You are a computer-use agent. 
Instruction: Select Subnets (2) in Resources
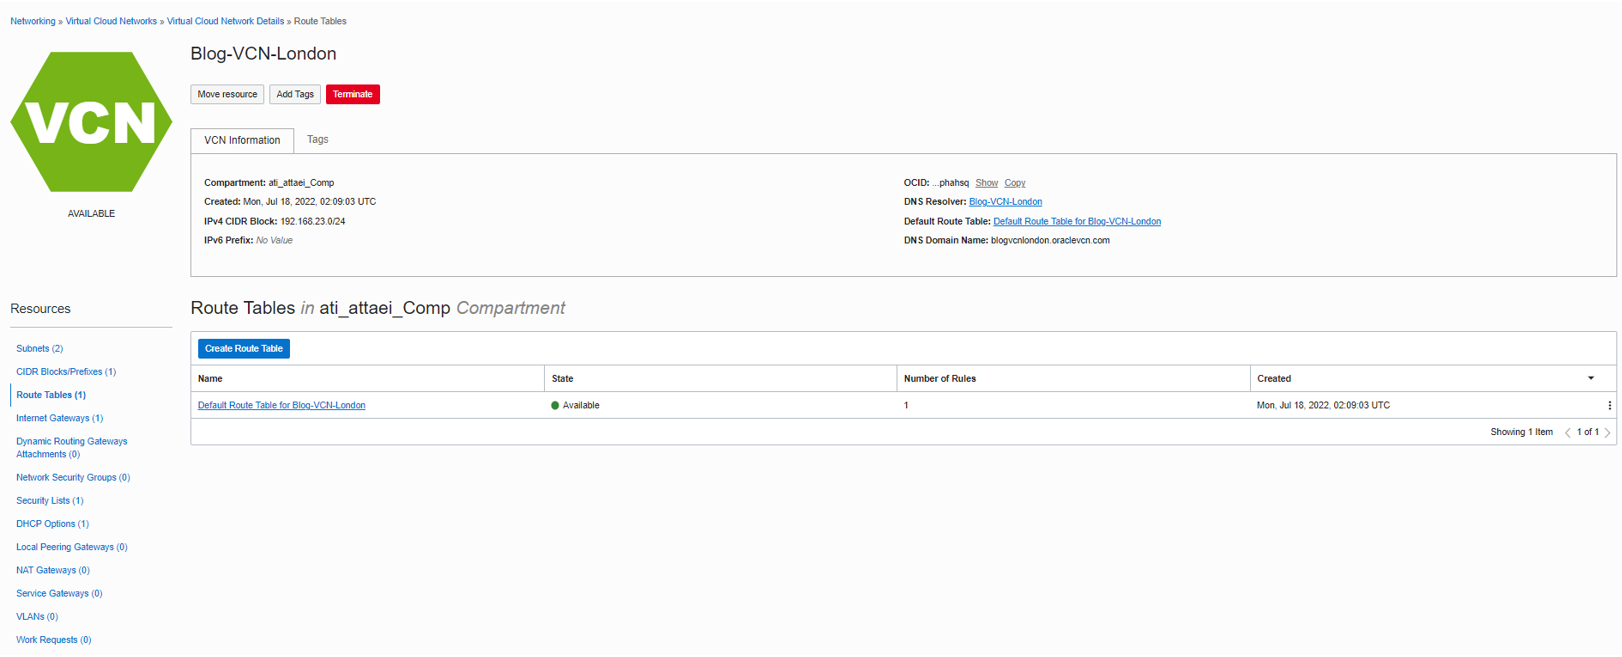pyautogui.click(x=40, y=348)
